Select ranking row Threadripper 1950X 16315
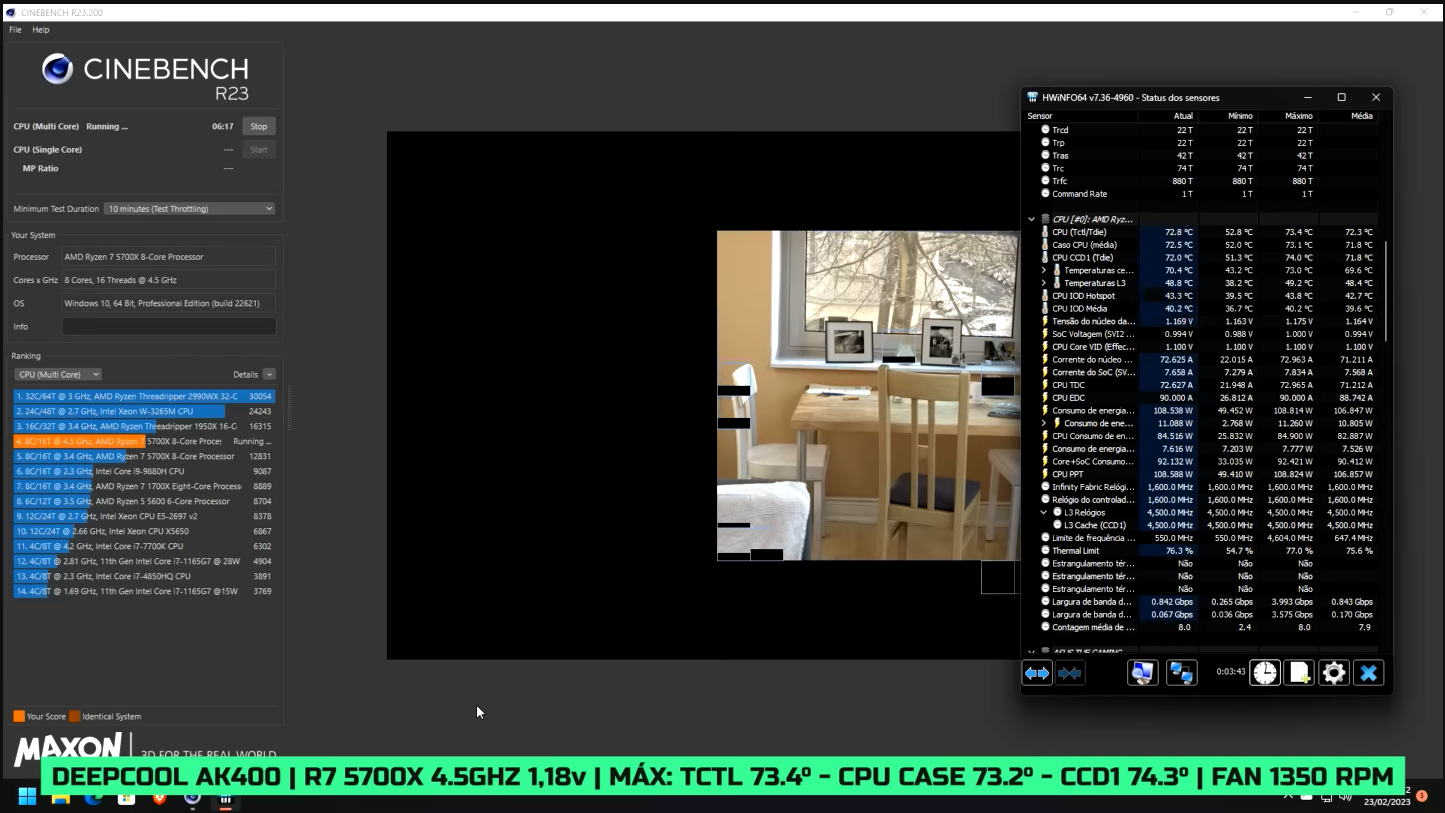Image resolution: width=1445 pixels, height=813 pixels. tap(144, 426)
